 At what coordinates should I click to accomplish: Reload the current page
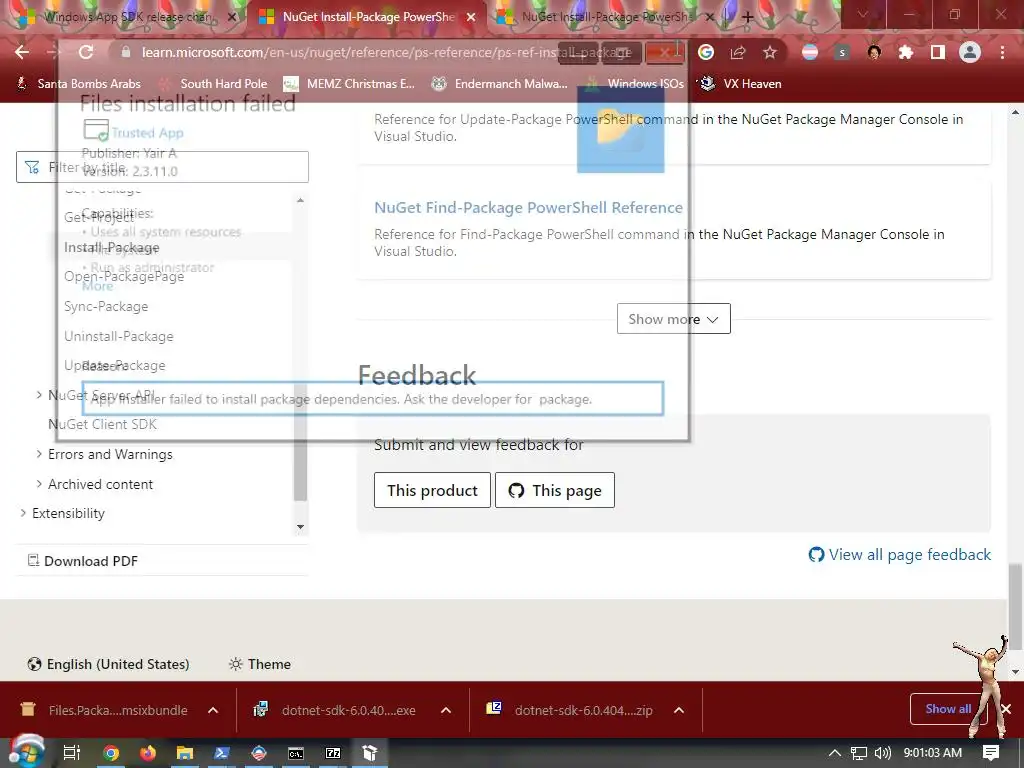pos(86,52)
